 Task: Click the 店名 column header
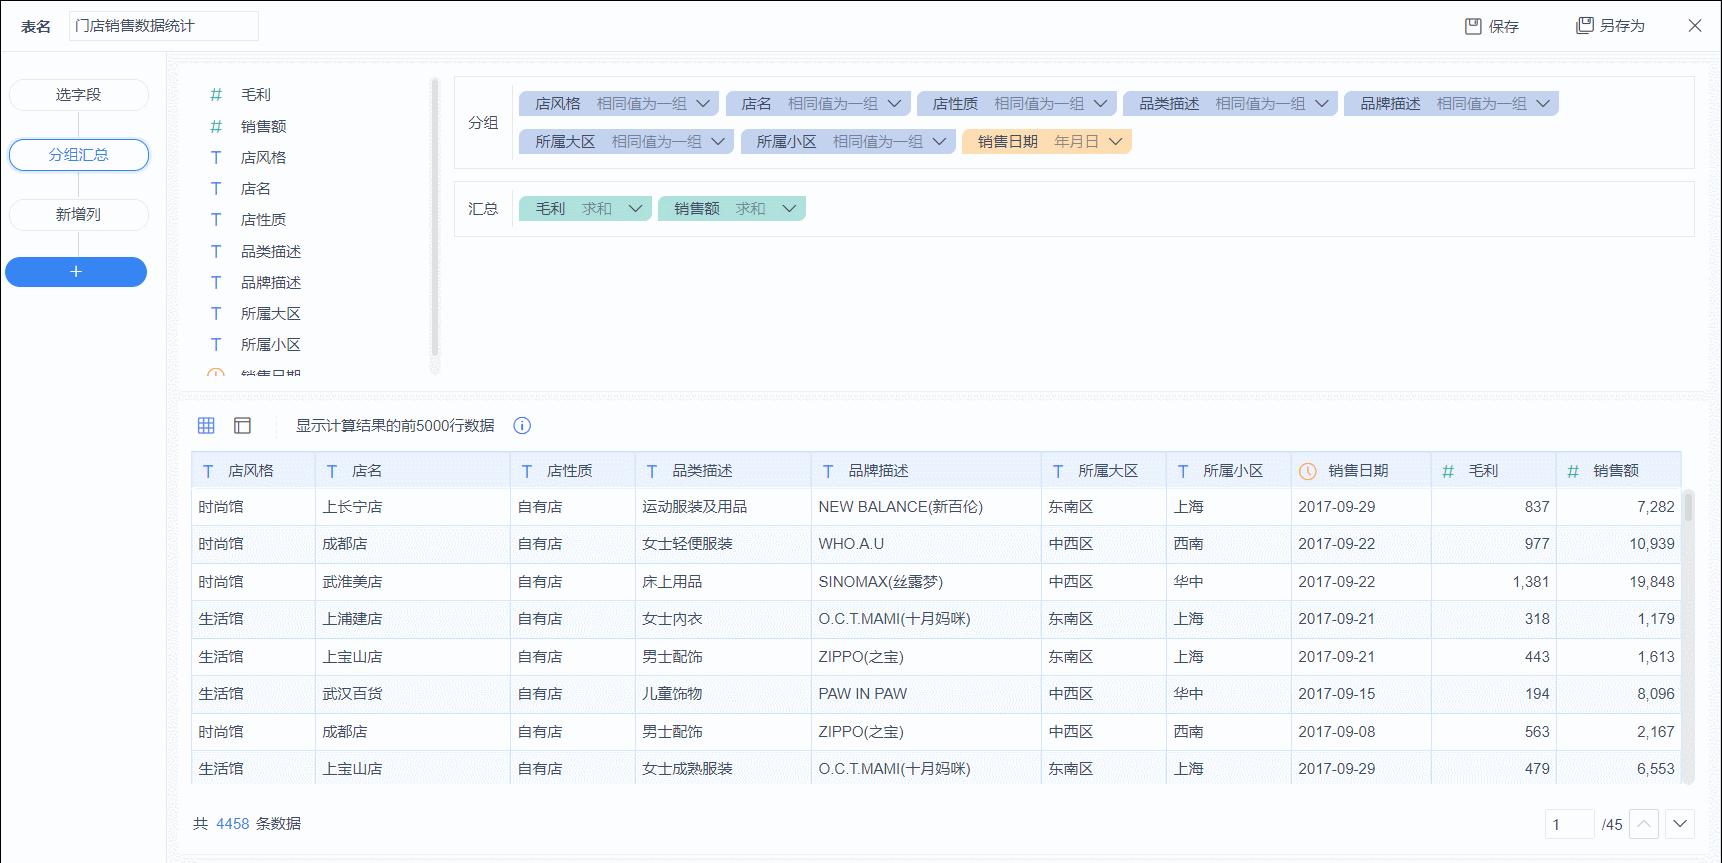pos(413,471)
